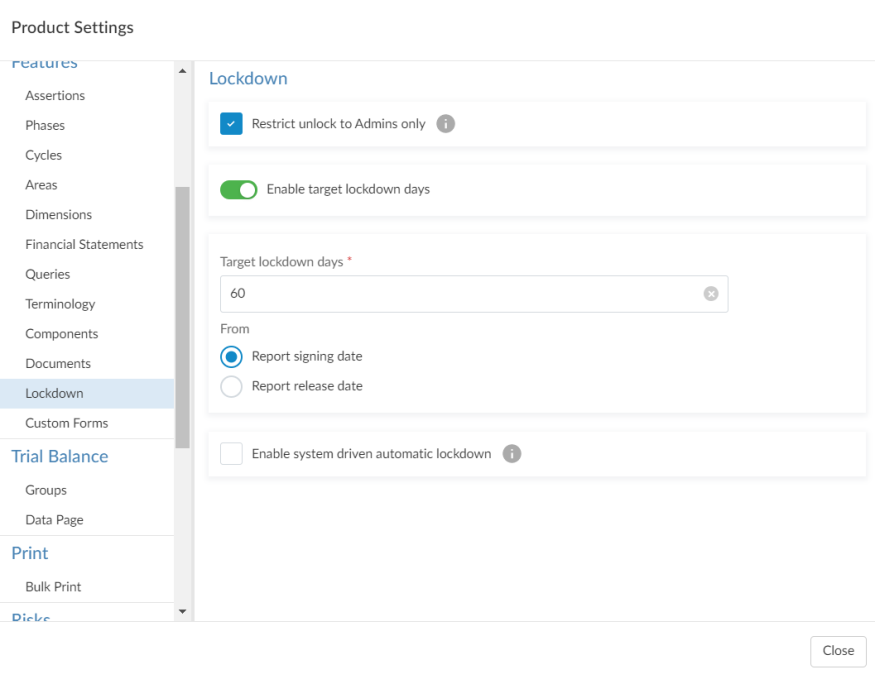Close the Product Settings dialog

coord(838,651)
